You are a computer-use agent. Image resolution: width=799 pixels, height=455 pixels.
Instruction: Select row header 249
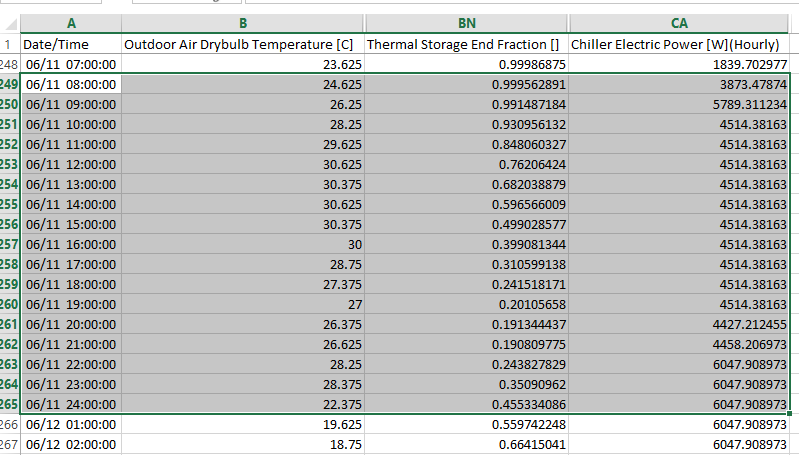10,85
